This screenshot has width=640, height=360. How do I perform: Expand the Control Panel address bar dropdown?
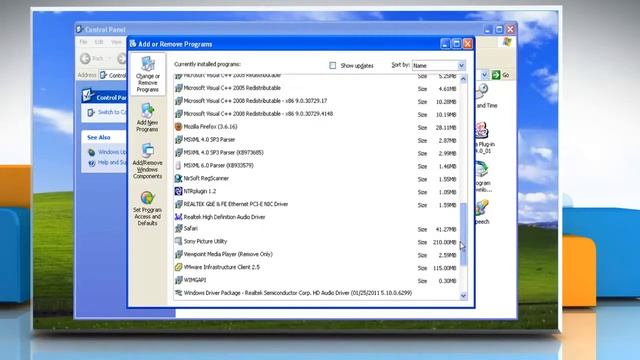tap(484, 75)
